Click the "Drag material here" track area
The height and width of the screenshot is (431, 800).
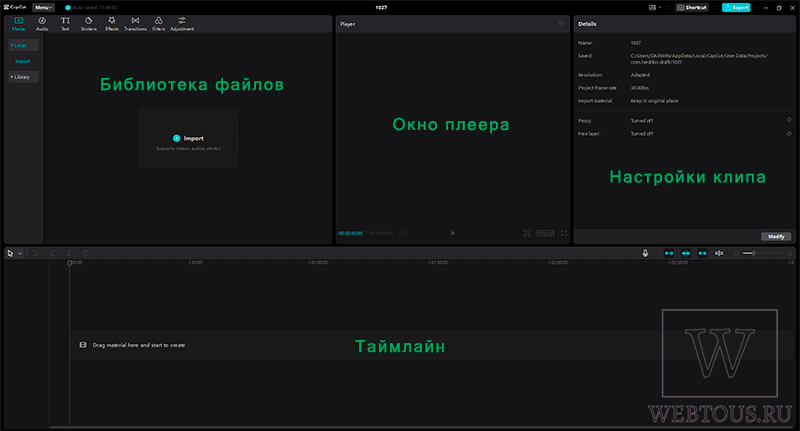(x=432, y=345)
